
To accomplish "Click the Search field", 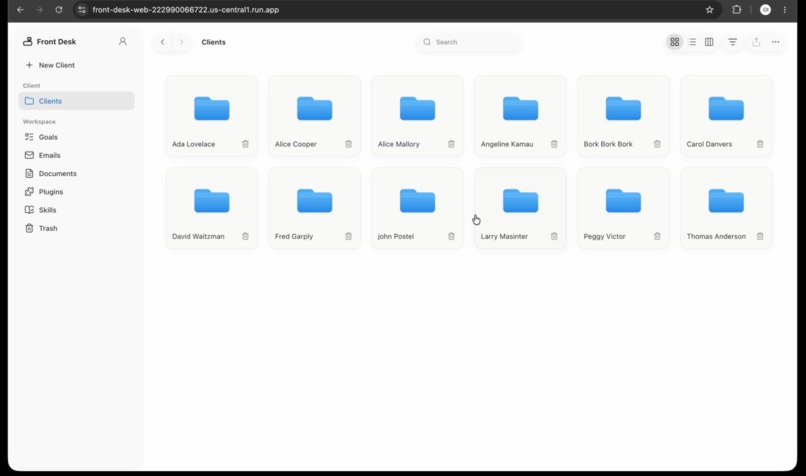I will [x=469, y=42].
